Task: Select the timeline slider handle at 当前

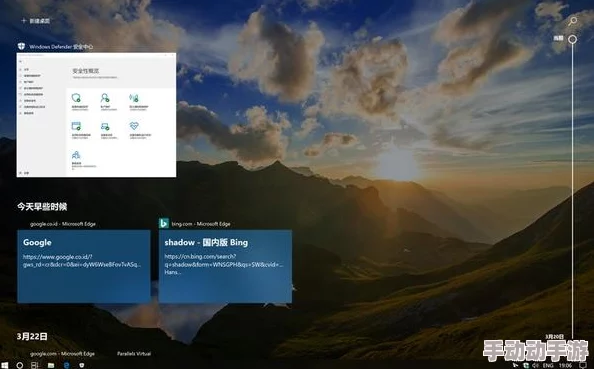Action: pos(573,39)
